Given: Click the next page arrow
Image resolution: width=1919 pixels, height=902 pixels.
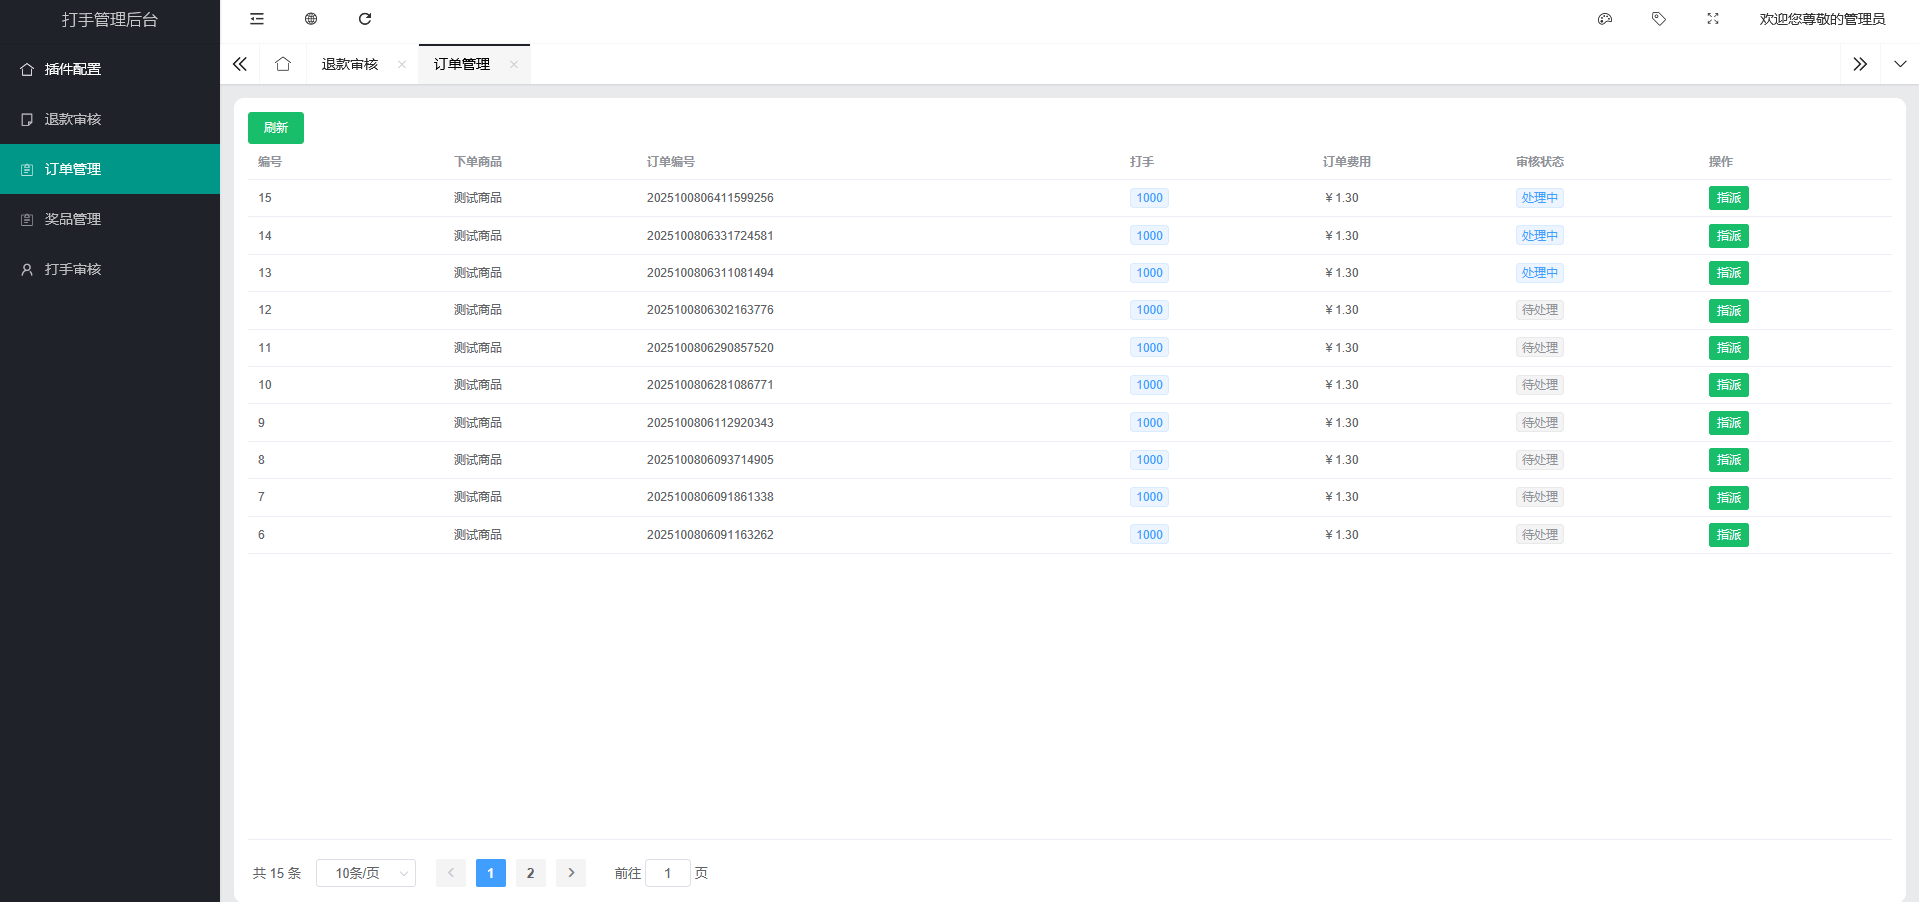Looking at the screenshot, I should pos(571,873).
